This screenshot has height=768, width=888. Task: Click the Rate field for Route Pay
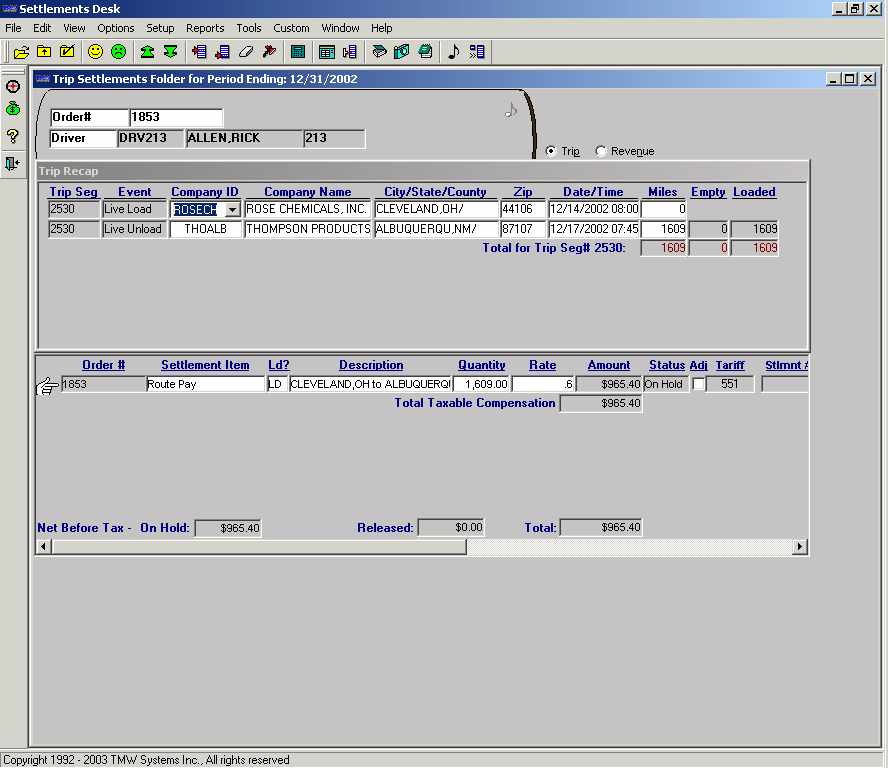tap(543, 384)
